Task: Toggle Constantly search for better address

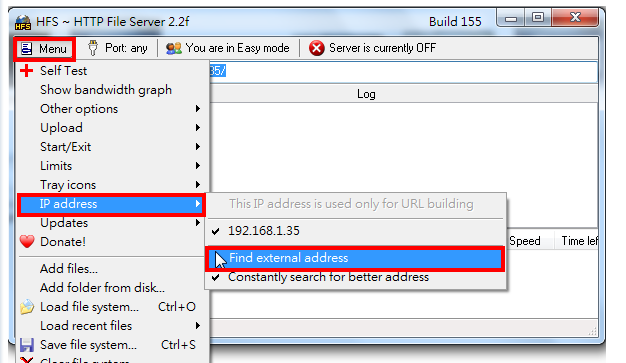Action: coord(356,277)
